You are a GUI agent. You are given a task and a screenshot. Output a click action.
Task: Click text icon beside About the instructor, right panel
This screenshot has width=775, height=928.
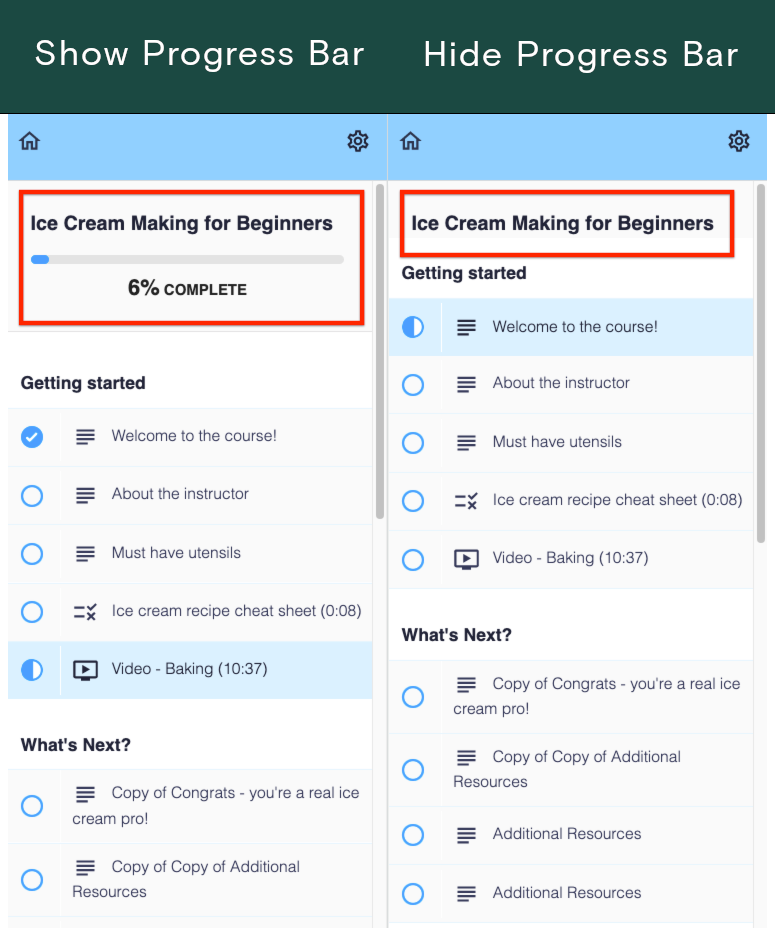(x=467, y=384)
